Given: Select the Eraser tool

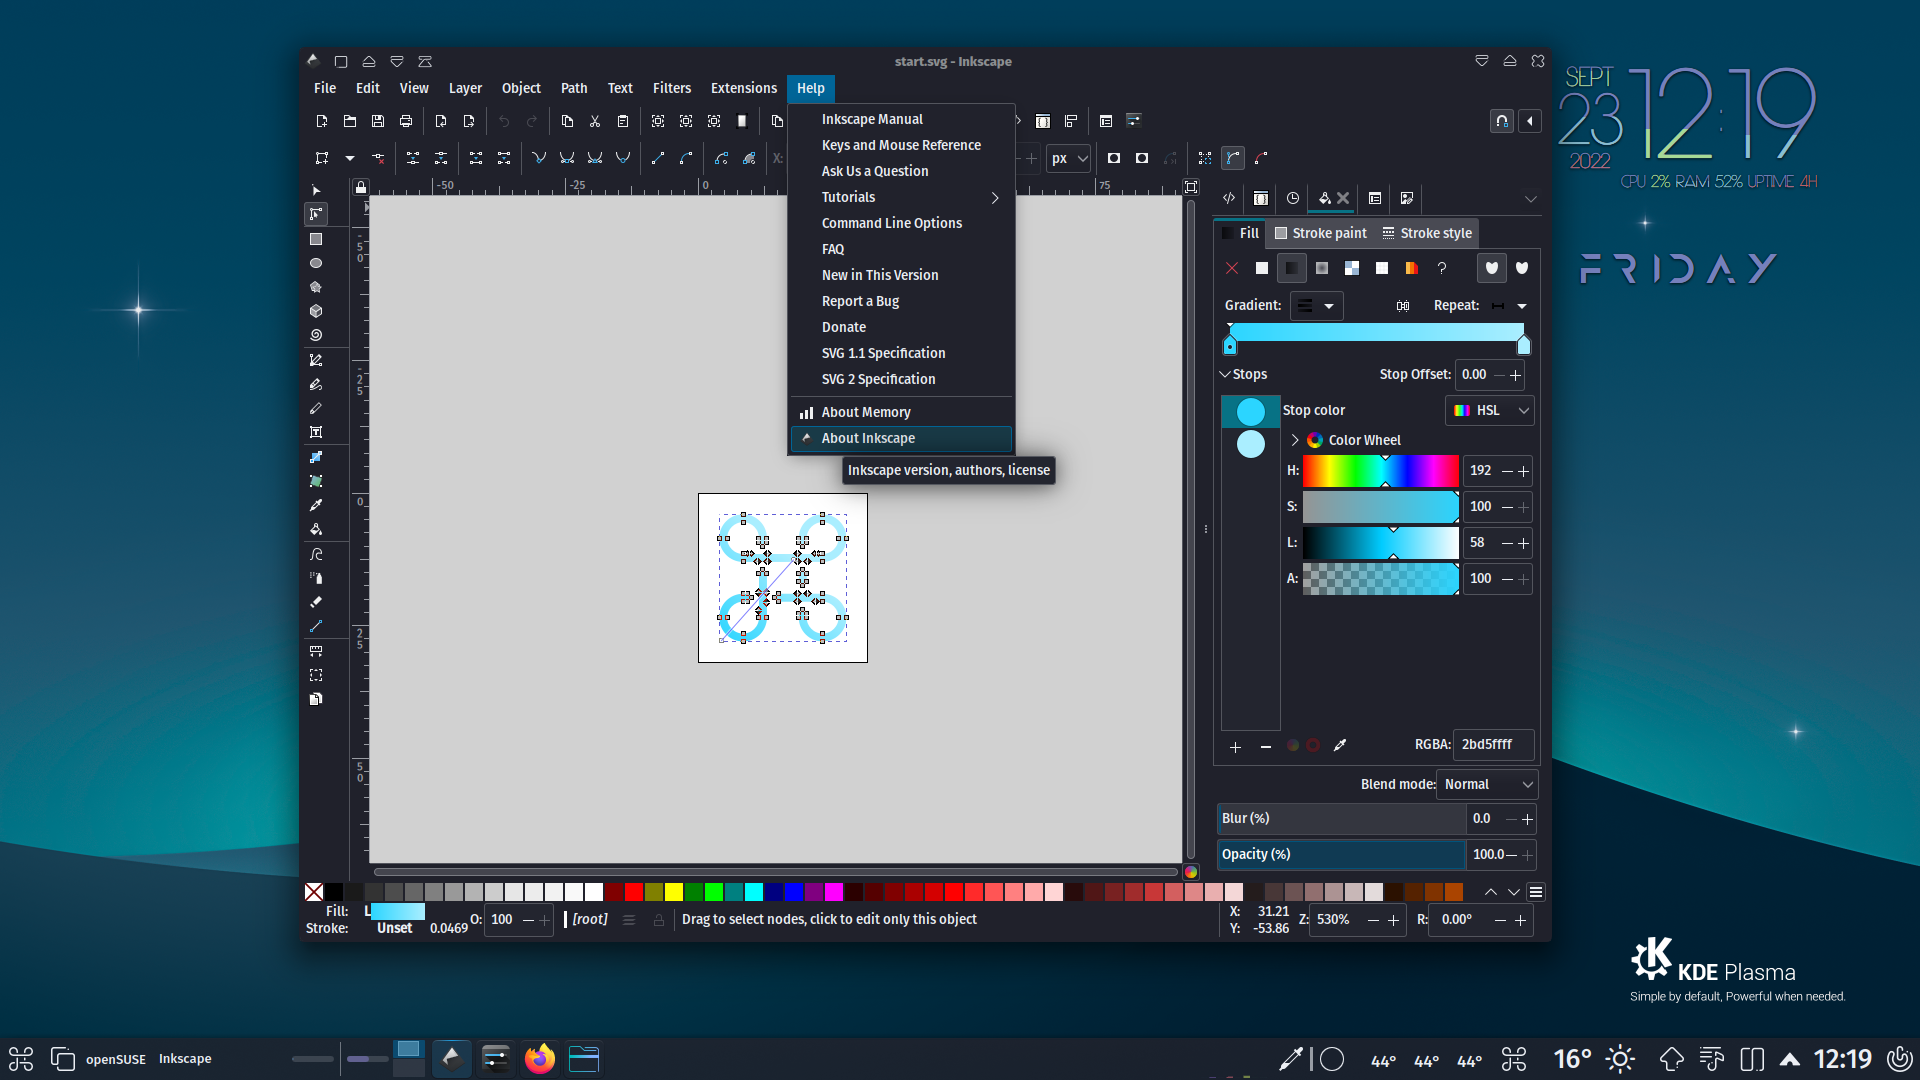Looking at the screenshot, I should point(316,602).
